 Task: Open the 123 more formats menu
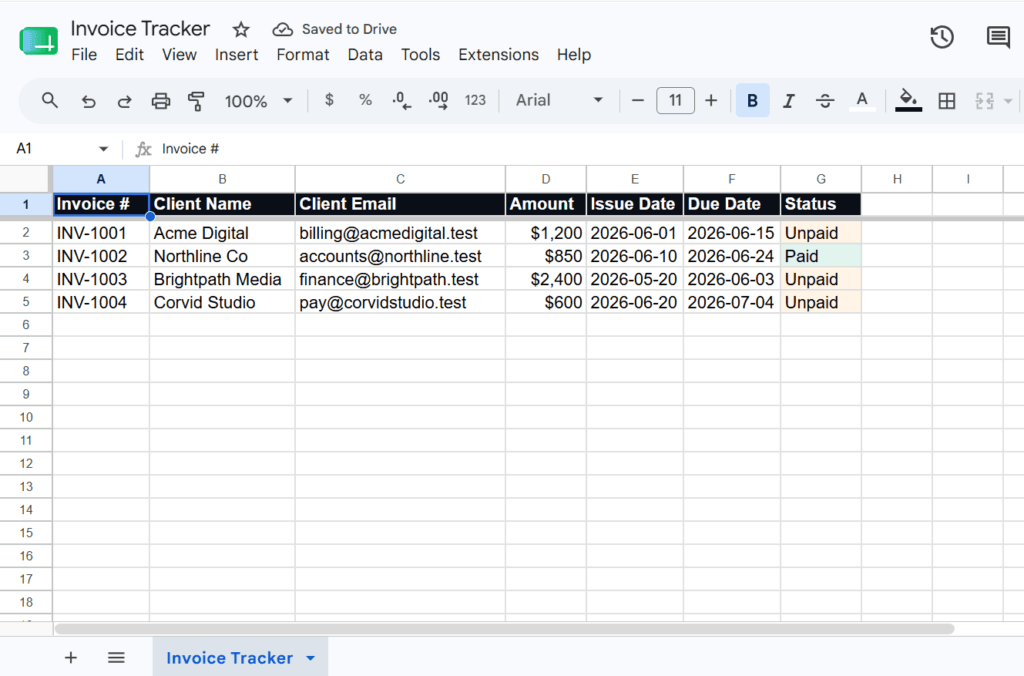click(x=475, y=101)
